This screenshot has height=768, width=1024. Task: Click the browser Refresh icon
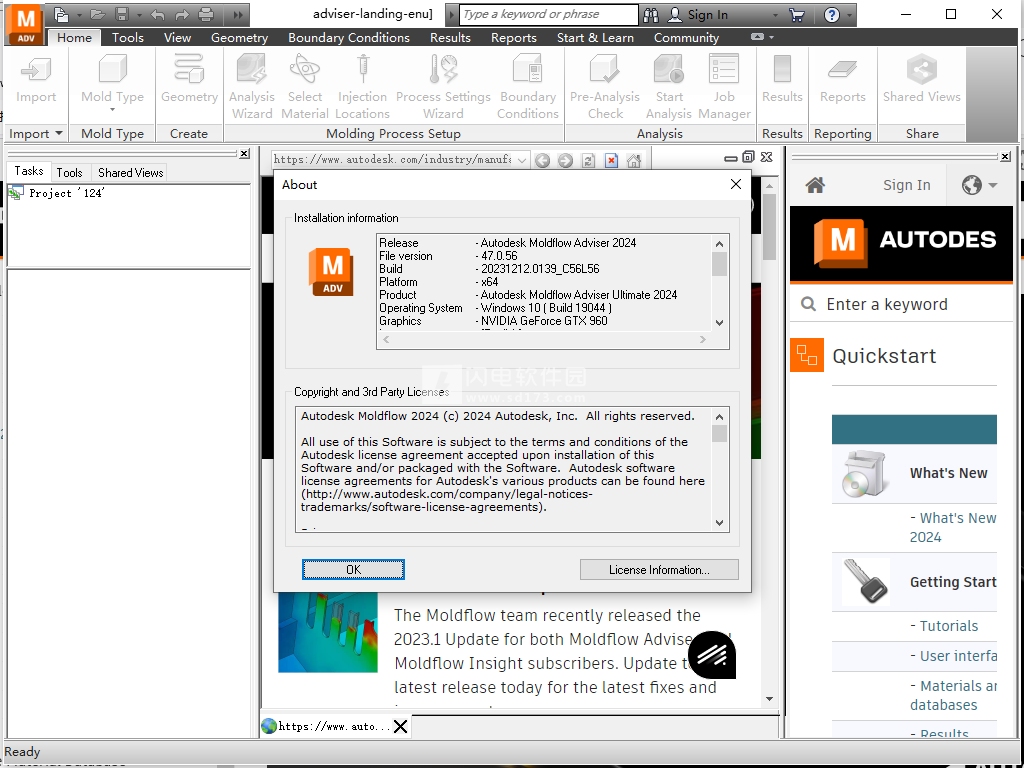coord(588,161)
